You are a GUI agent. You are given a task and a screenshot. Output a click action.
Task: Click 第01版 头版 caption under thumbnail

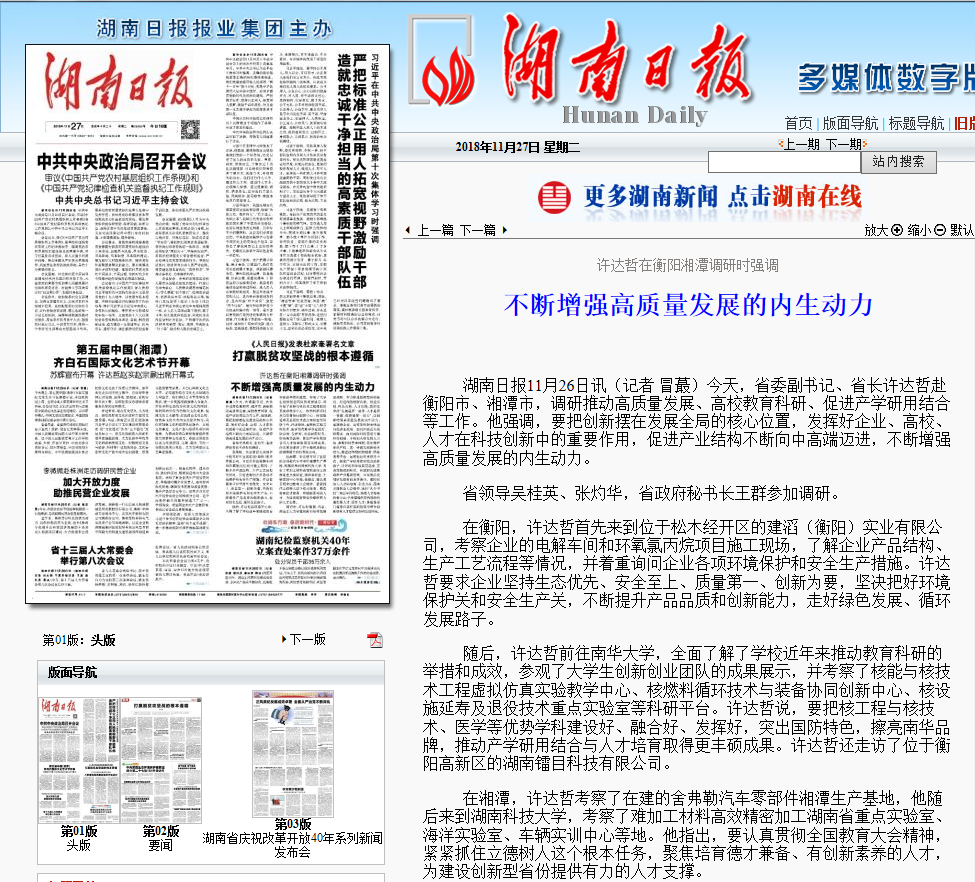pyautogui.click(x=79, y=838)
